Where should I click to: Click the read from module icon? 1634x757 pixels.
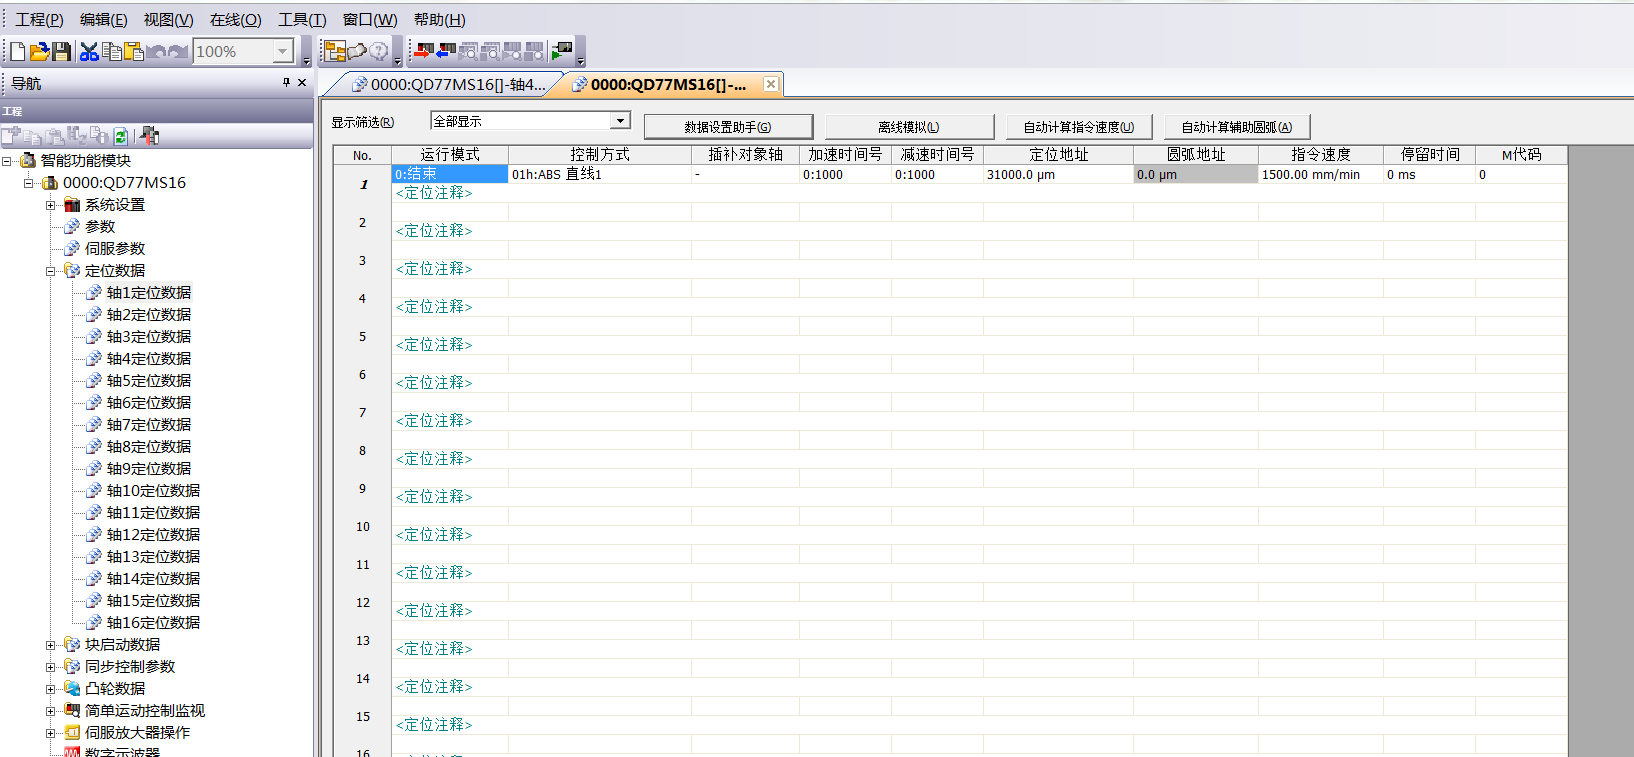coord(446,51)
